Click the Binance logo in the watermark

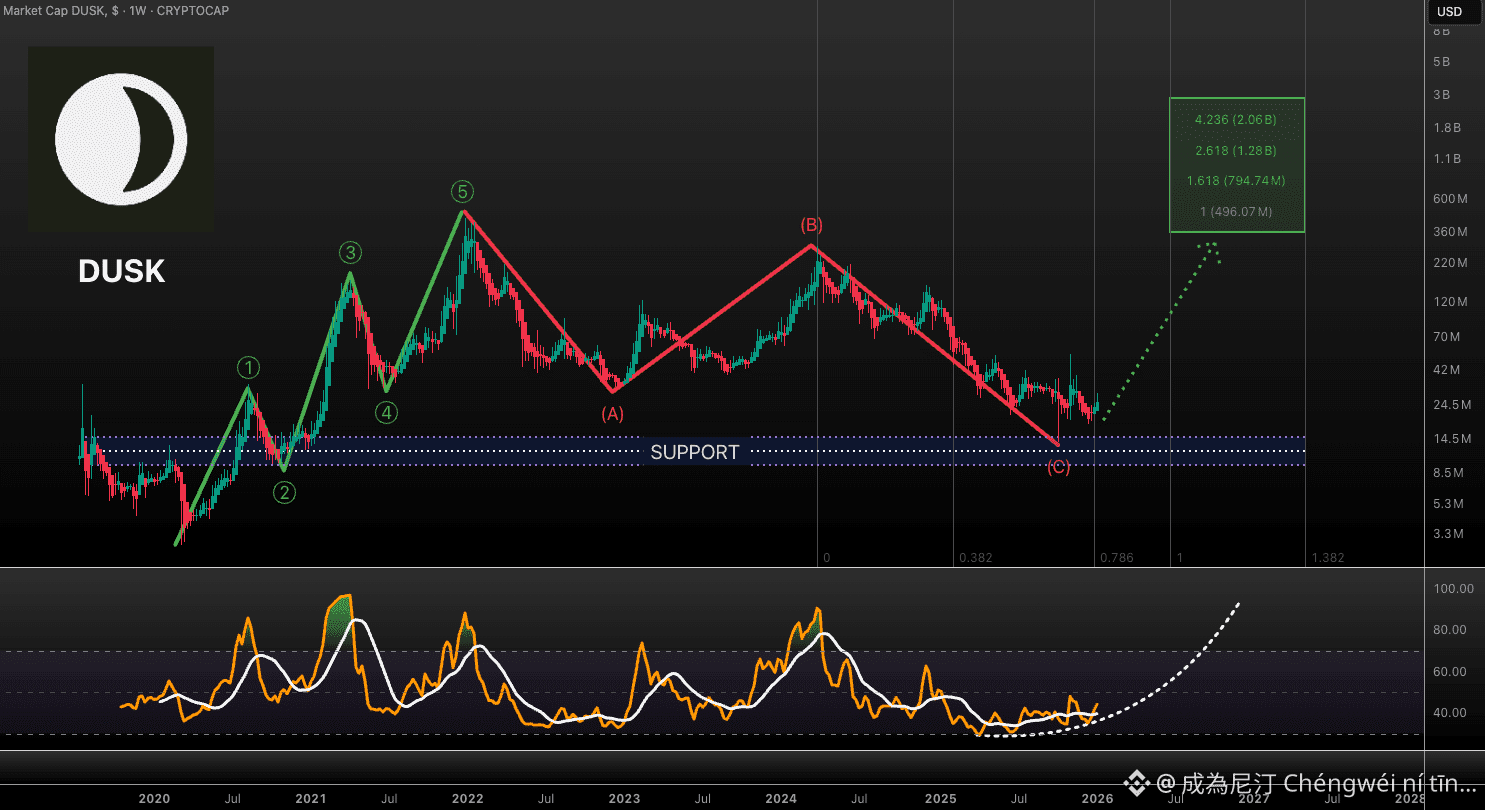click(x=1137, y=781)
